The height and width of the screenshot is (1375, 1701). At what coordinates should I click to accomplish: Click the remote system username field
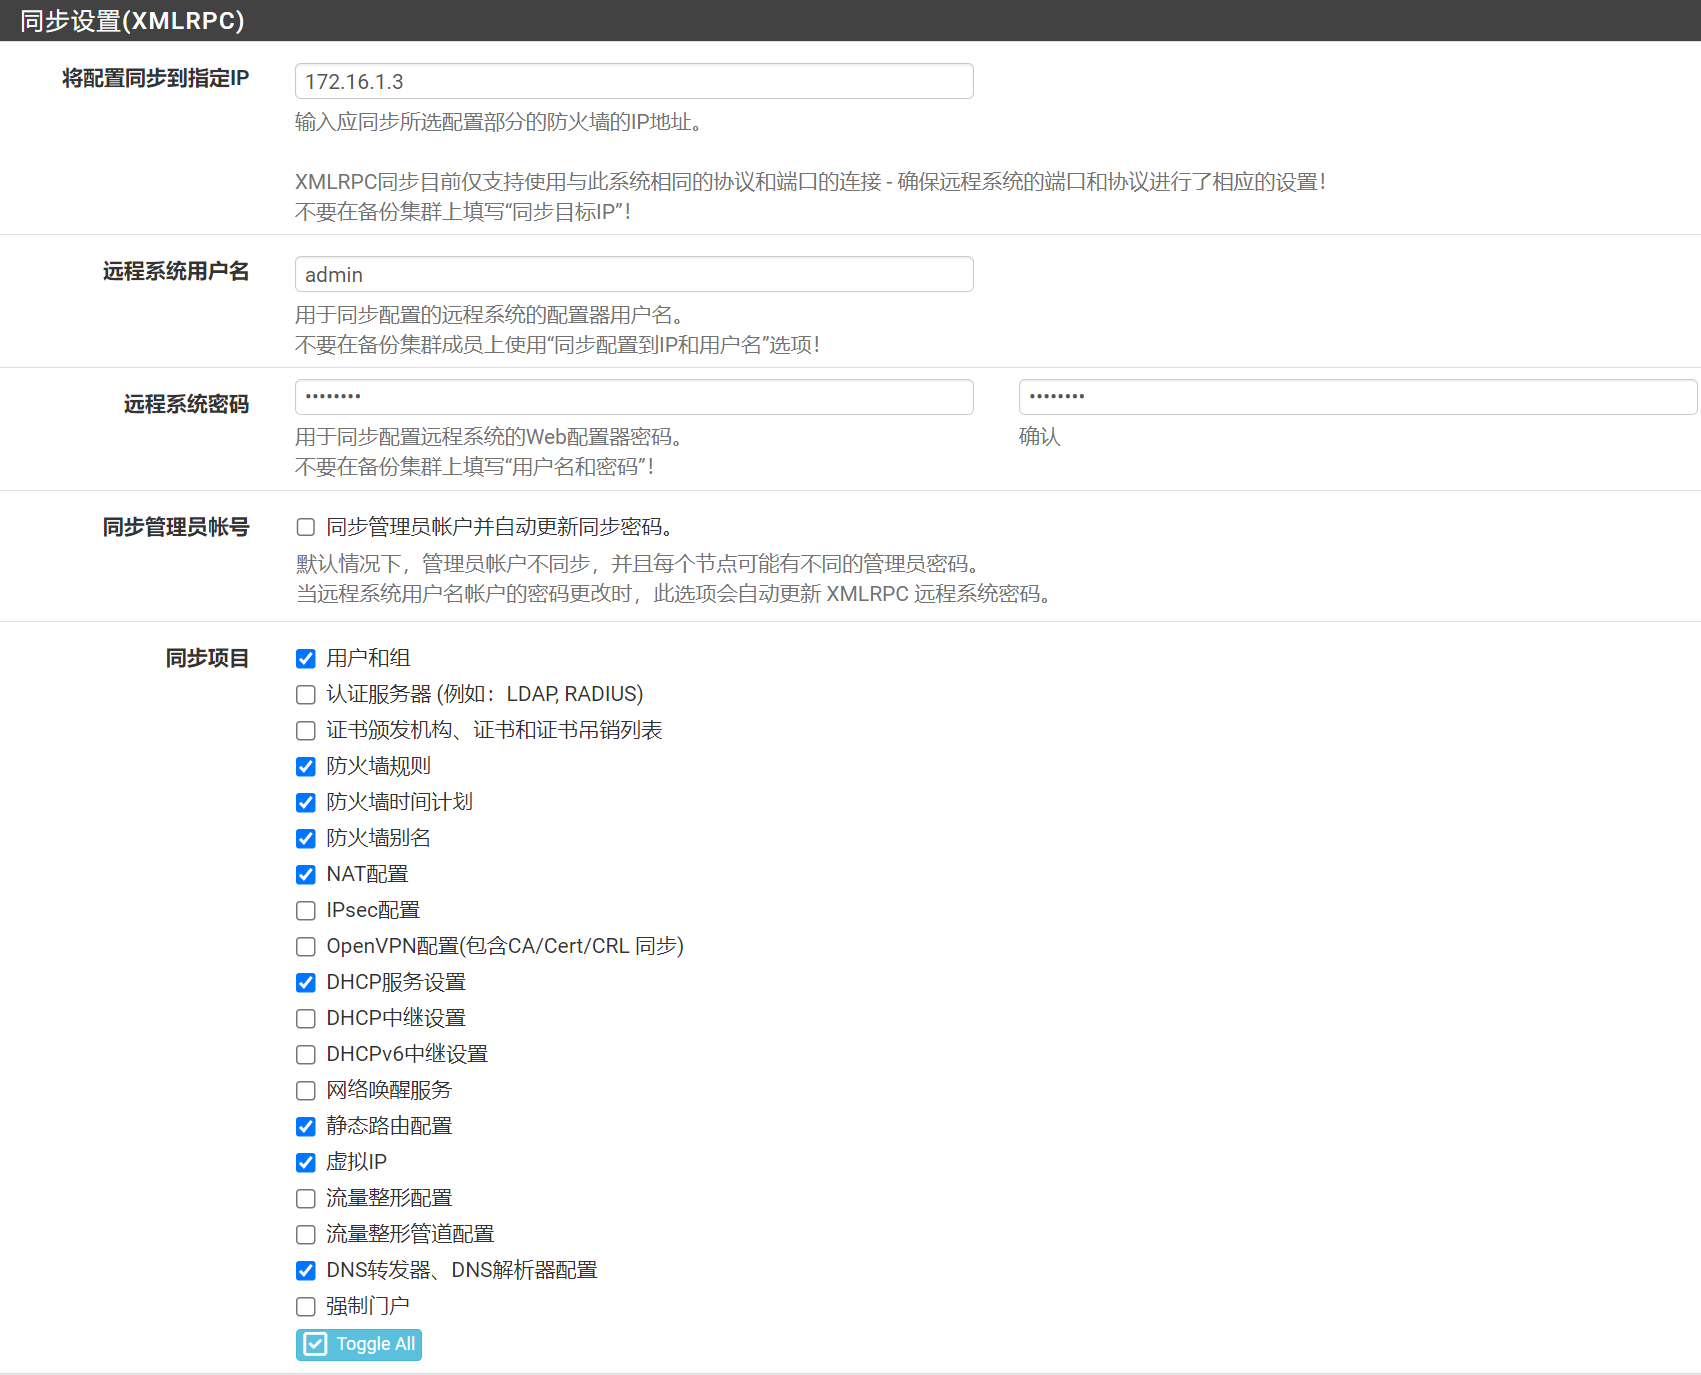tap(633, 274)
